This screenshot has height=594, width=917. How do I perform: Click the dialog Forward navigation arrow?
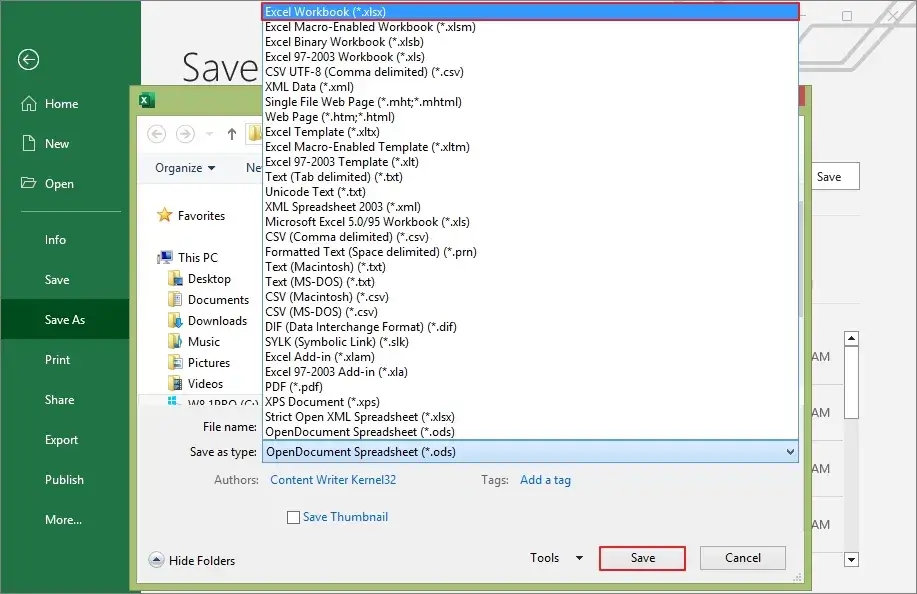click(185, 134)
